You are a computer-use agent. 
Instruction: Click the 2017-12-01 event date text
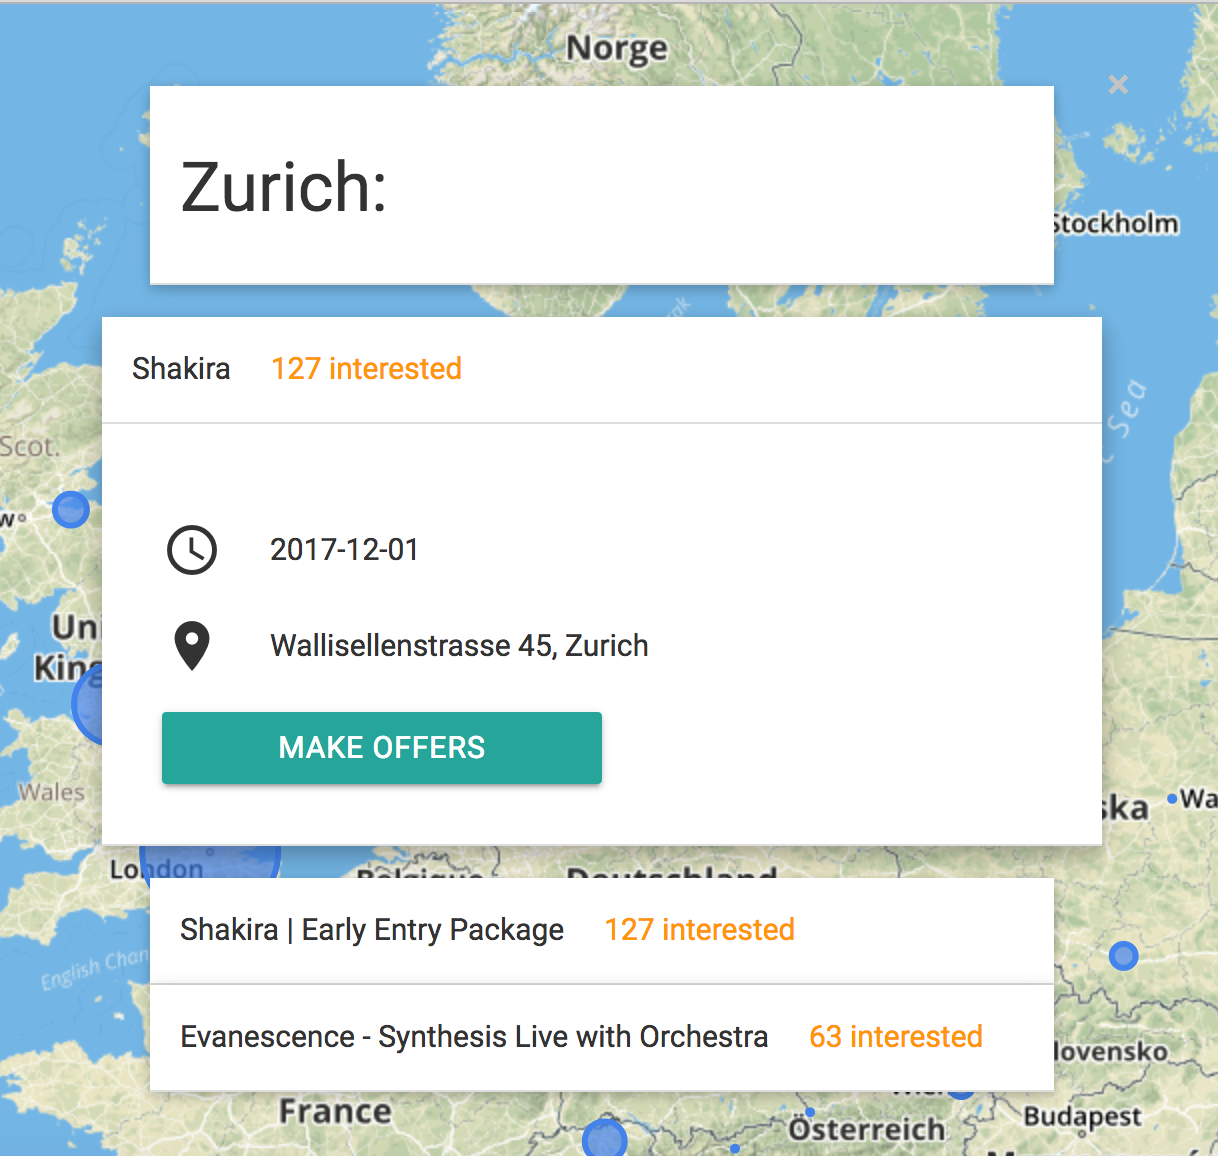click(x=344, y=550)
